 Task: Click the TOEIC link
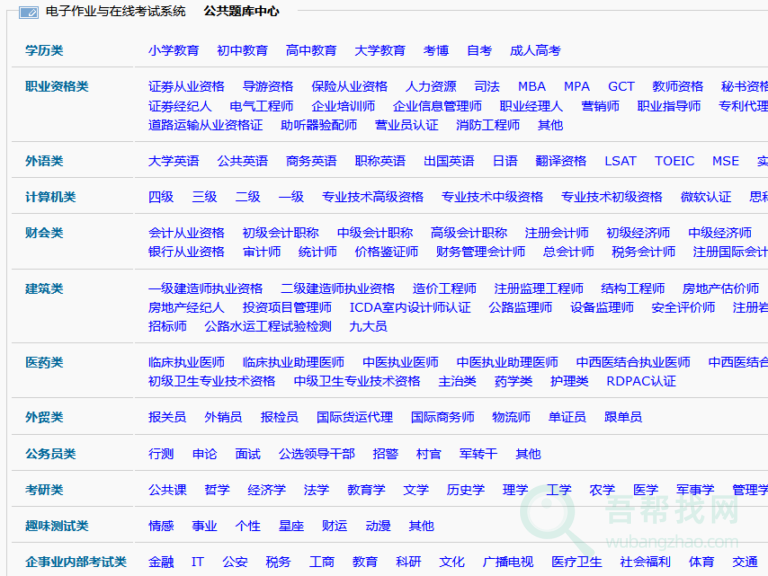pyautogui.click(x=674, y=161)
